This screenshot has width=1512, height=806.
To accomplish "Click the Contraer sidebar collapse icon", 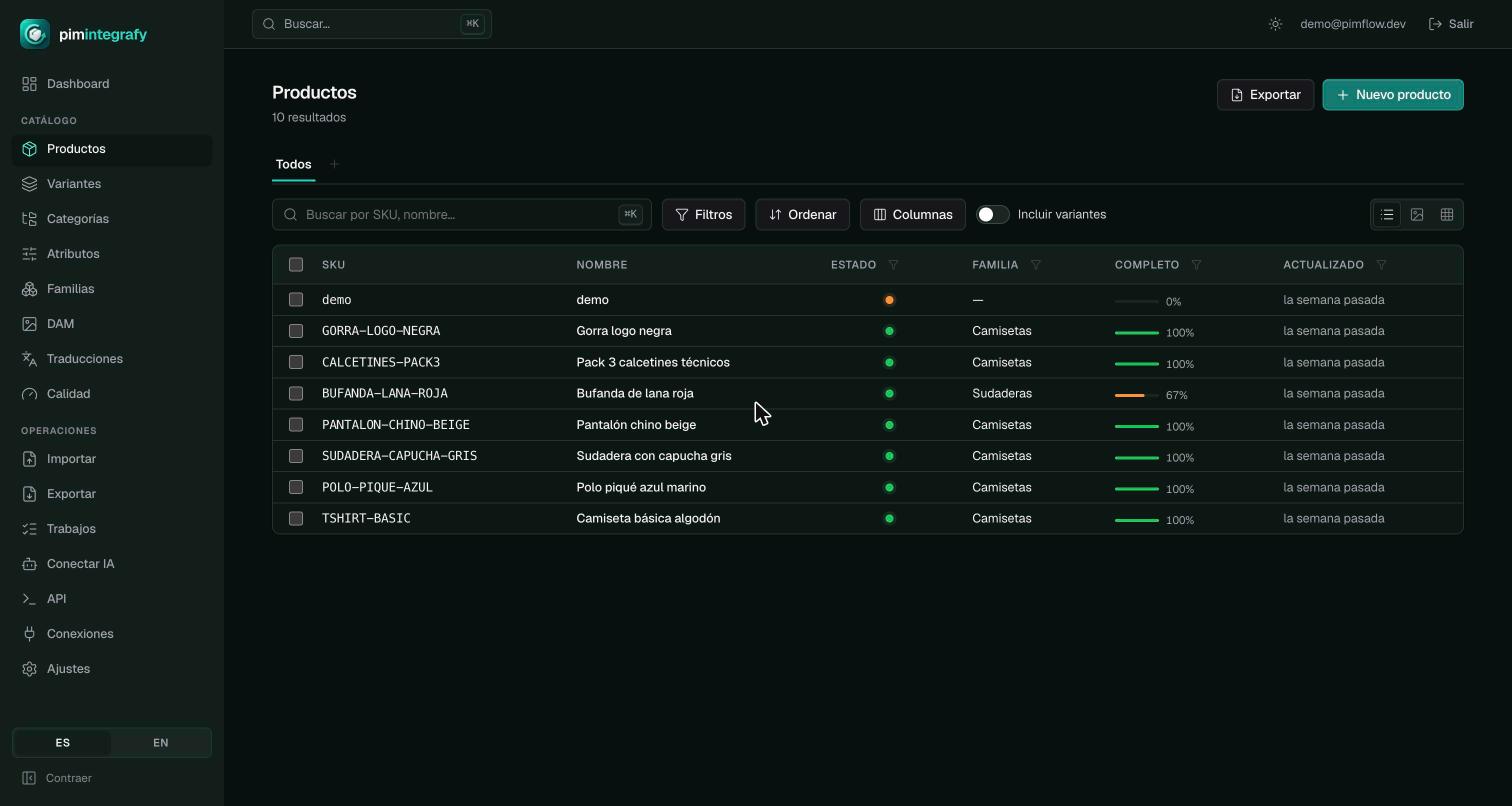I will tap(29, 778).
